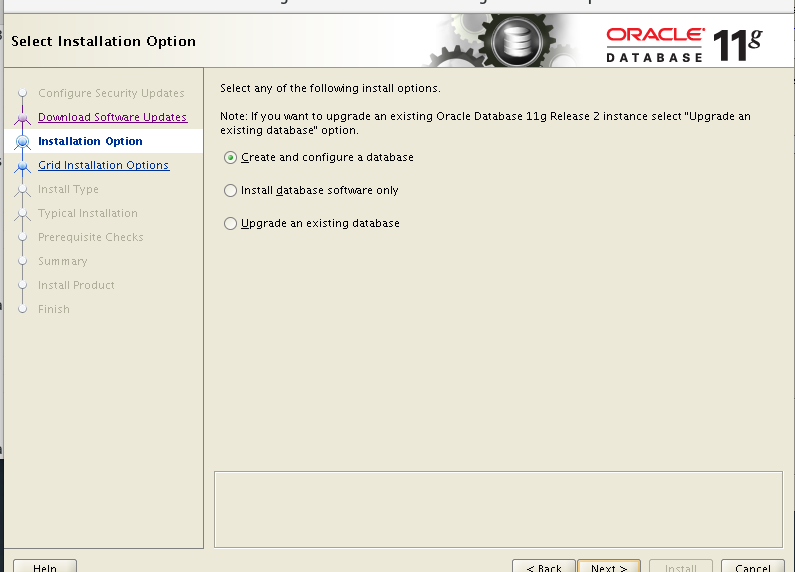The image size is (795, 572).
Task: Click the Download Software Updates step marker
Action: [22, 118]
